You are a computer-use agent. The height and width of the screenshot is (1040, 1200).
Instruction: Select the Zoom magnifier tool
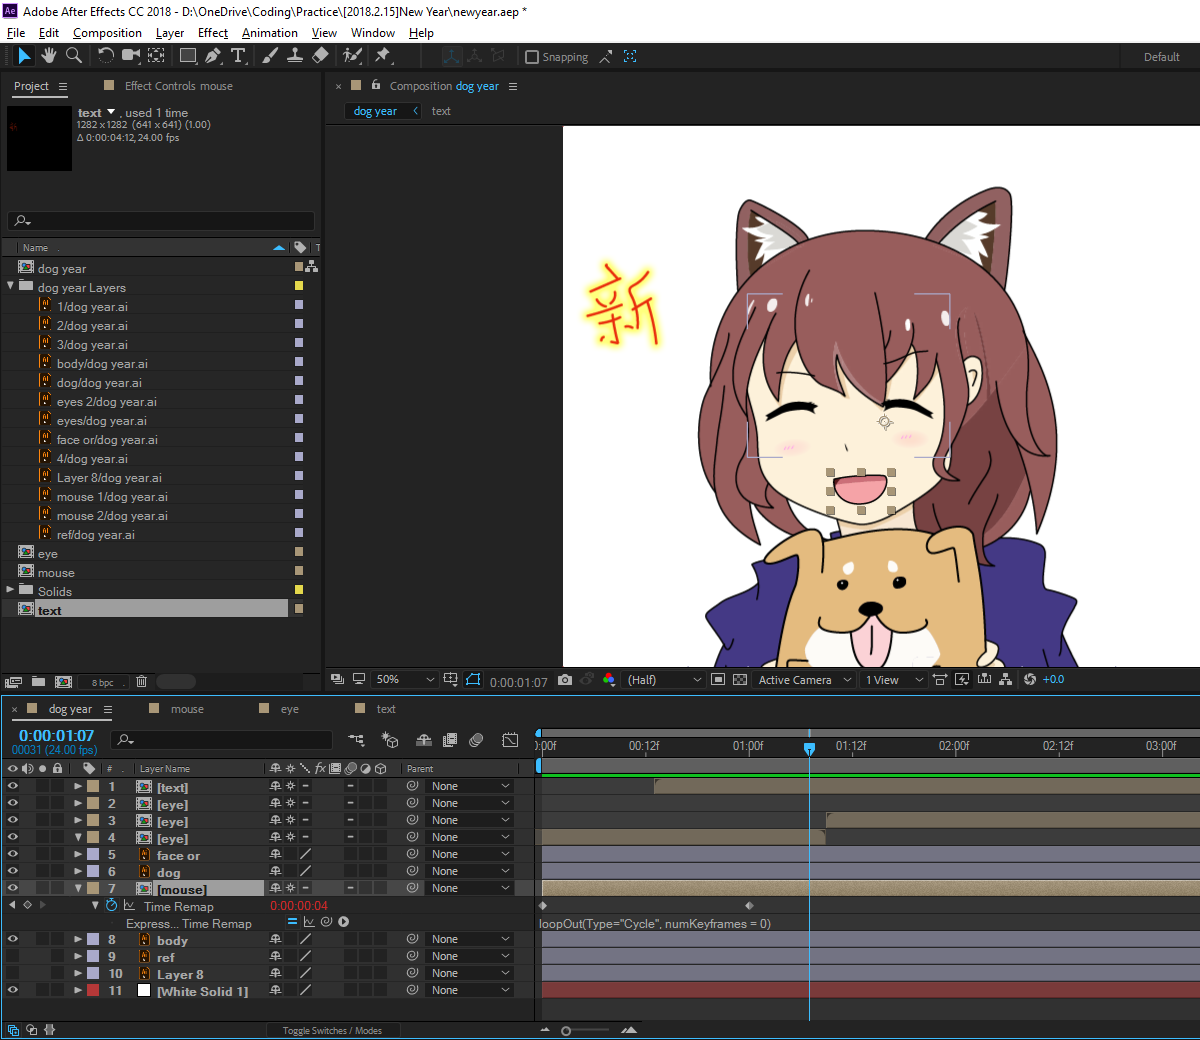tap(74, 56)
